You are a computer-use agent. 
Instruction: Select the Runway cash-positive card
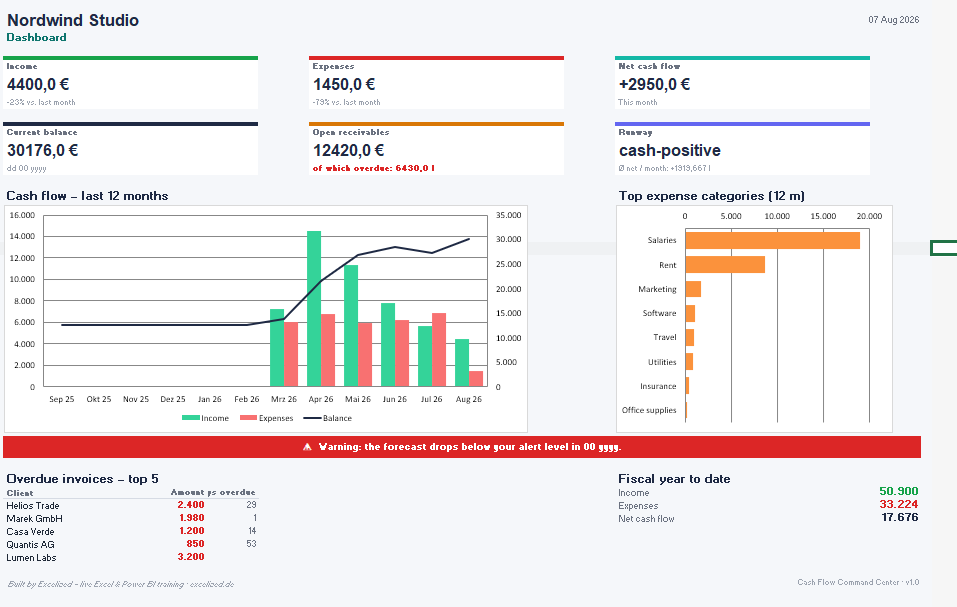tap(742, 149)
